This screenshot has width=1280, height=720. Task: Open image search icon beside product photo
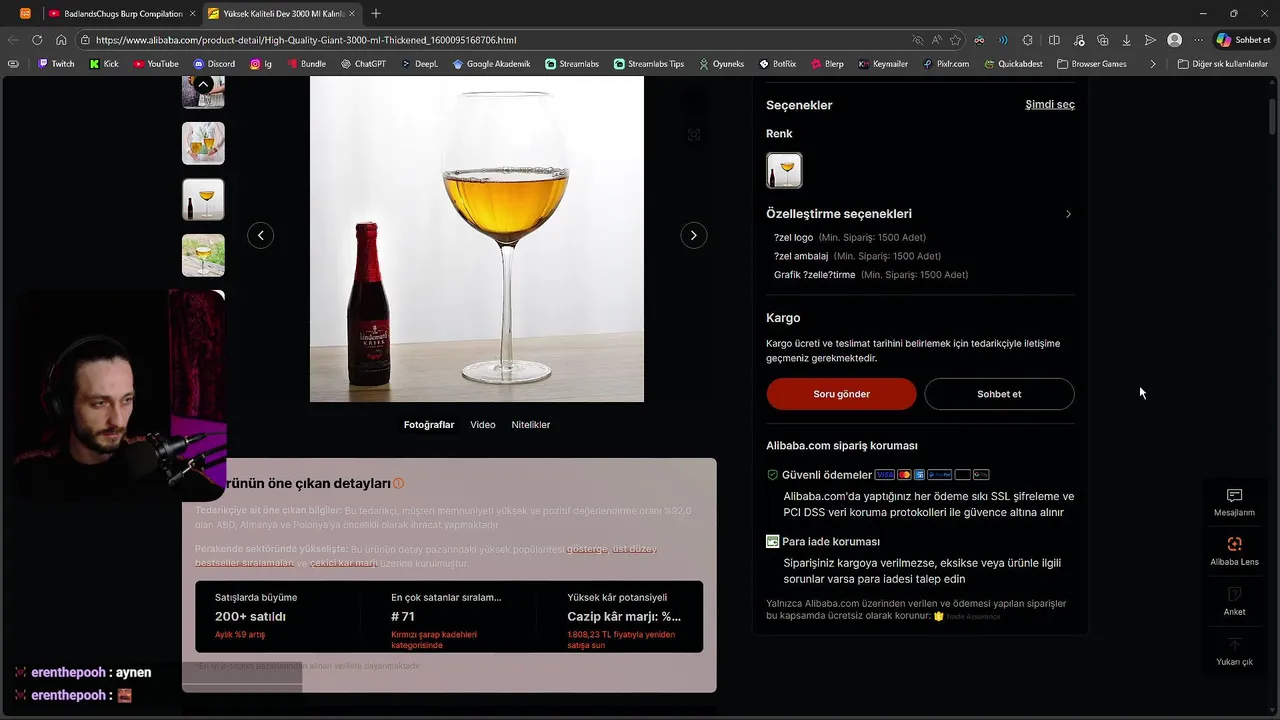tap(694, 134)
